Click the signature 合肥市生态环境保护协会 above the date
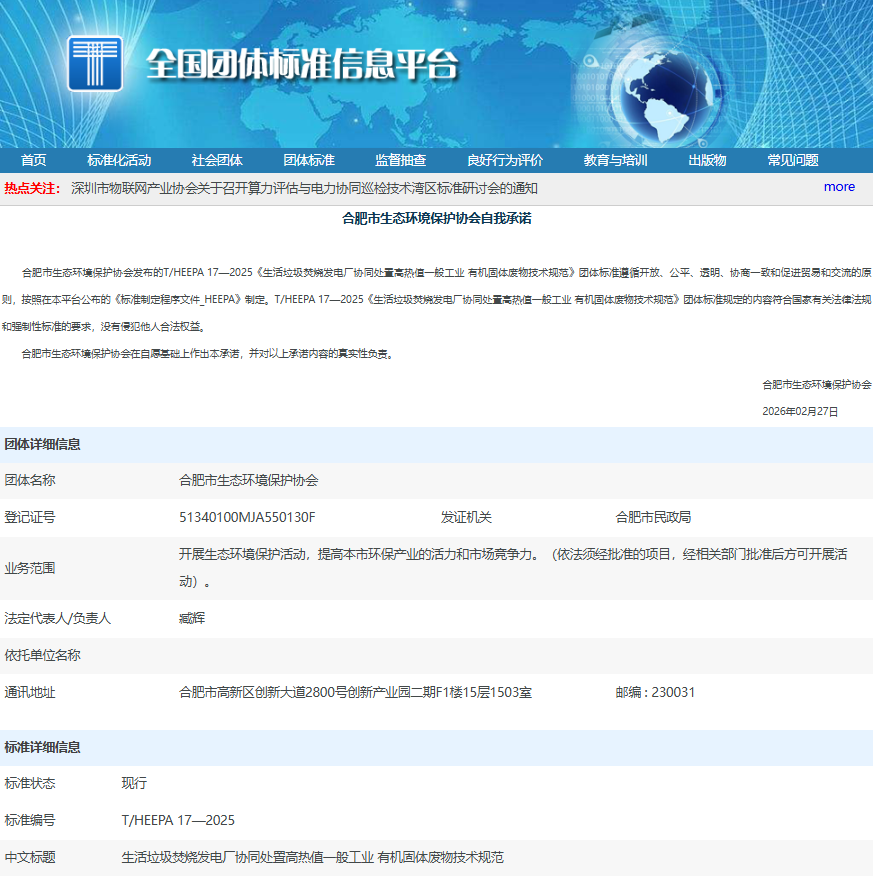The height and width of the screenshot is (878, 873). tap(816, 385)
